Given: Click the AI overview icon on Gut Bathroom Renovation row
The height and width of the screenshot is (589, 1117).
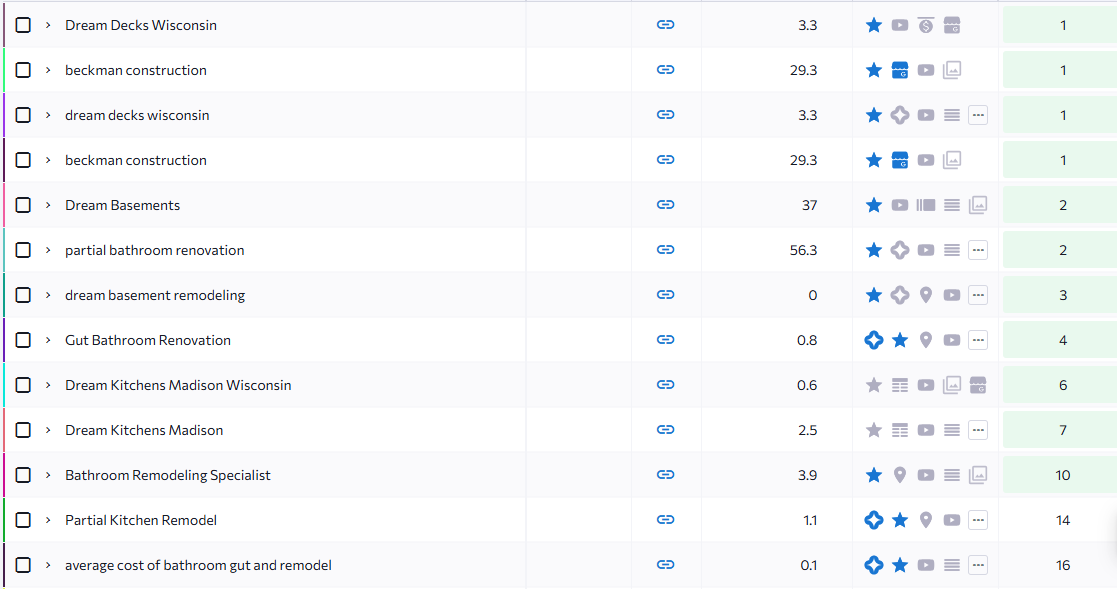Looking at the screenshot, I should (x=874, y=340).
